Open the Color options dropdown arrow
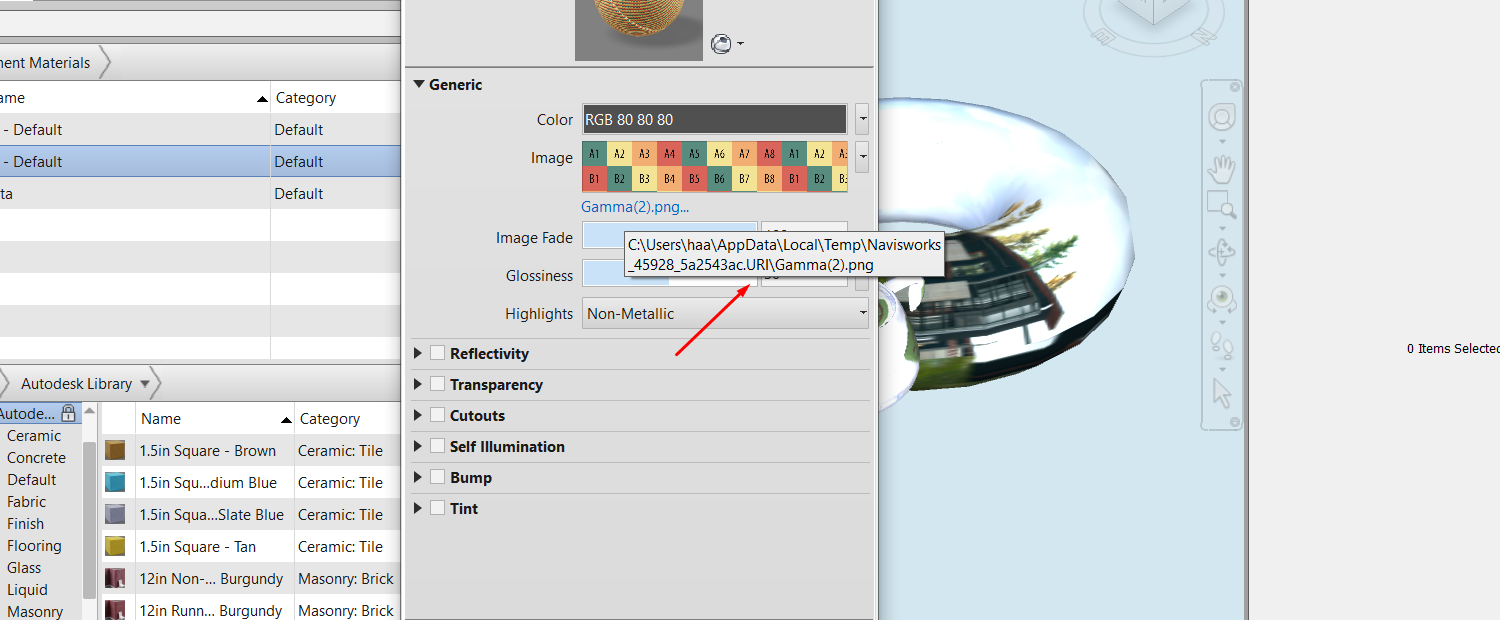1500x620 pixels. [x=862, y=119]
